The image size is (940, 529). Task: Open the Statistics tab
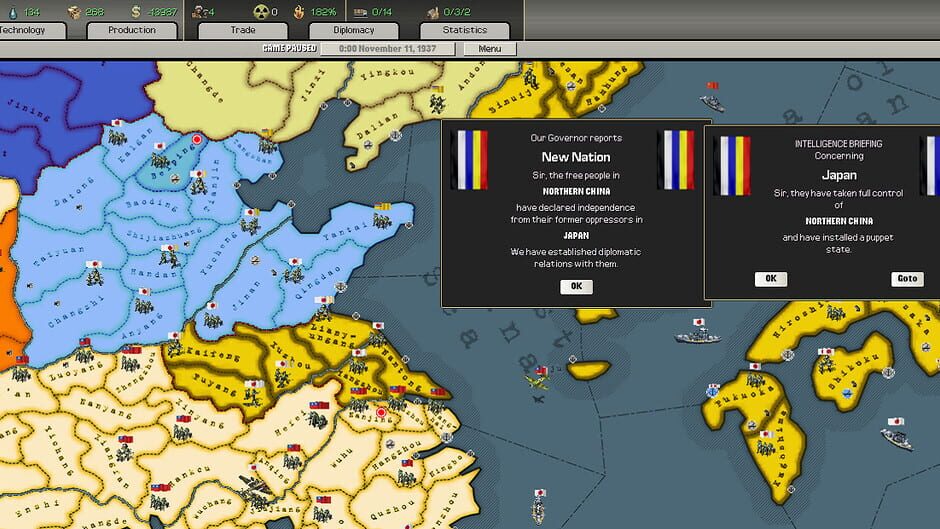pyautogui.click(x=464, y=30)
